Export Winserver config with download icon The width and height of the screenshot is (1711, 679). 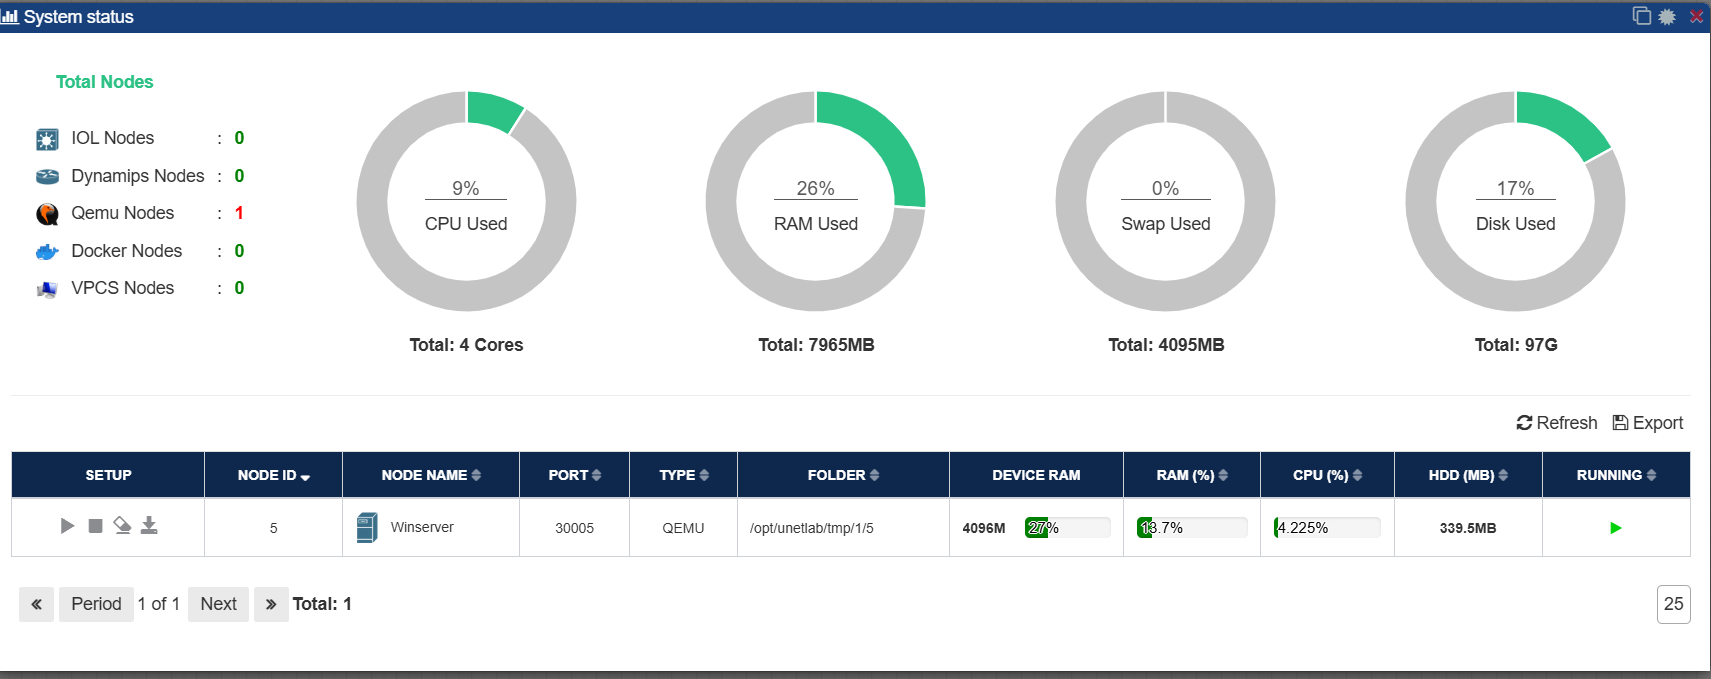(x=149, y=525)
